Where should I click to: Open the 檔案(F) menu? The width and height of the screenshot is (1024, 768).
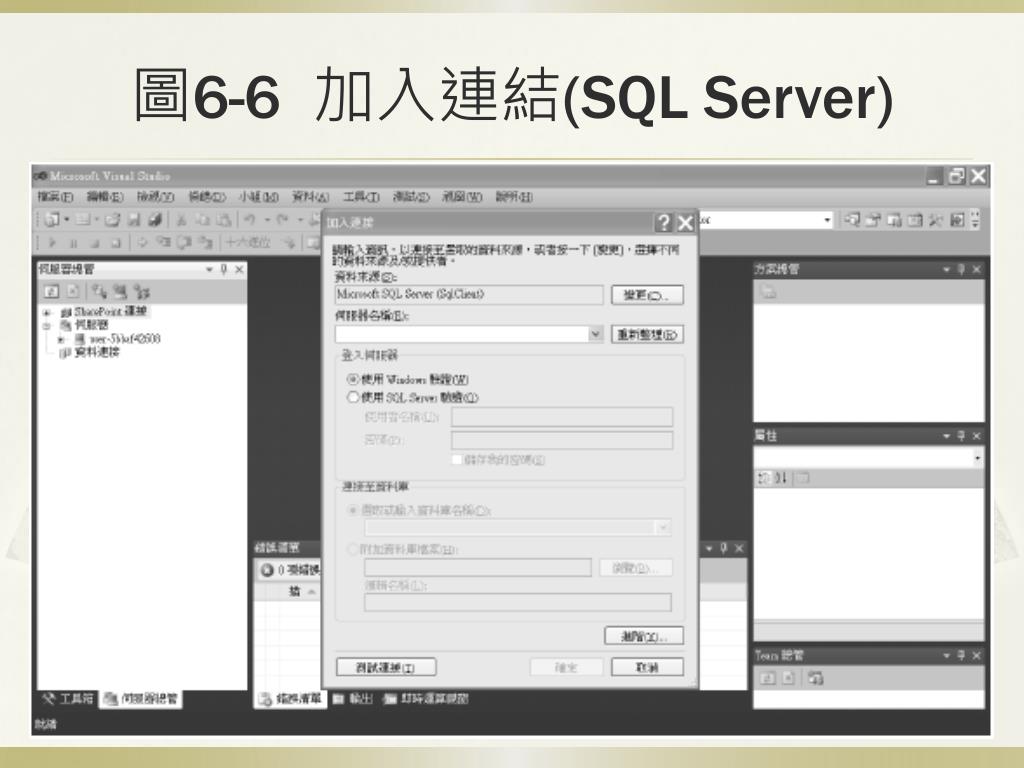(x=55, y=197)
